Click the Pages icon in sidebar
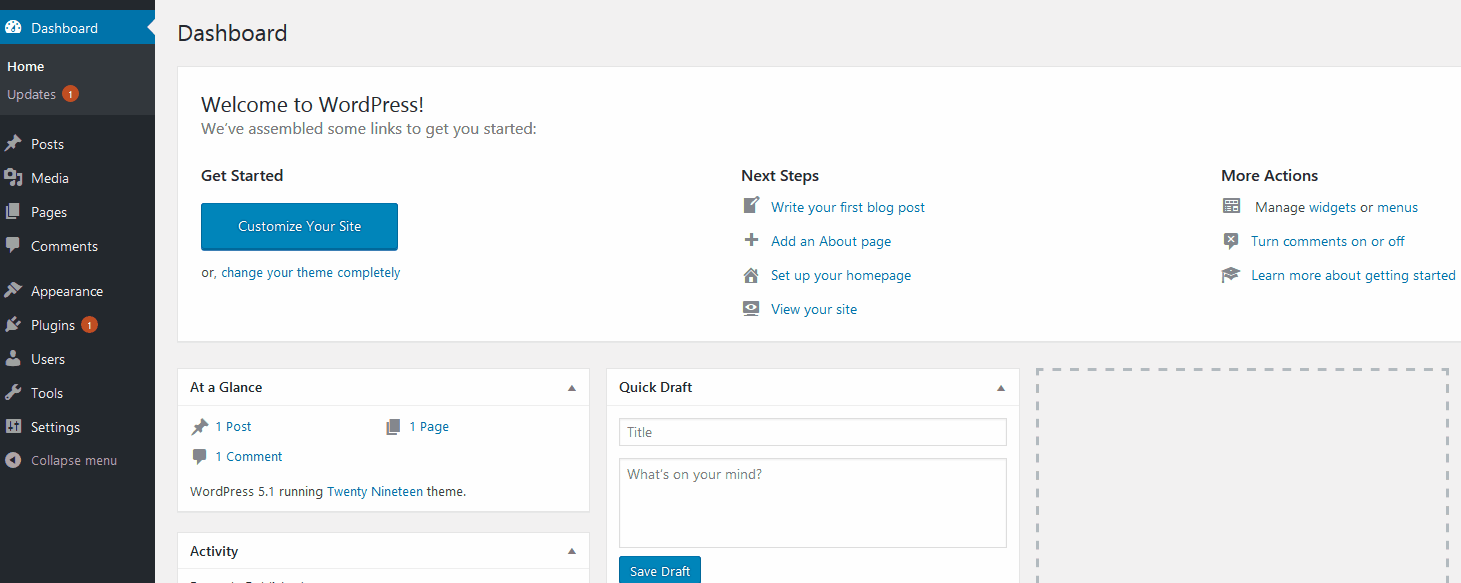Image resolution: width=1461 pixels, height=583 pixels. (13, 212)
